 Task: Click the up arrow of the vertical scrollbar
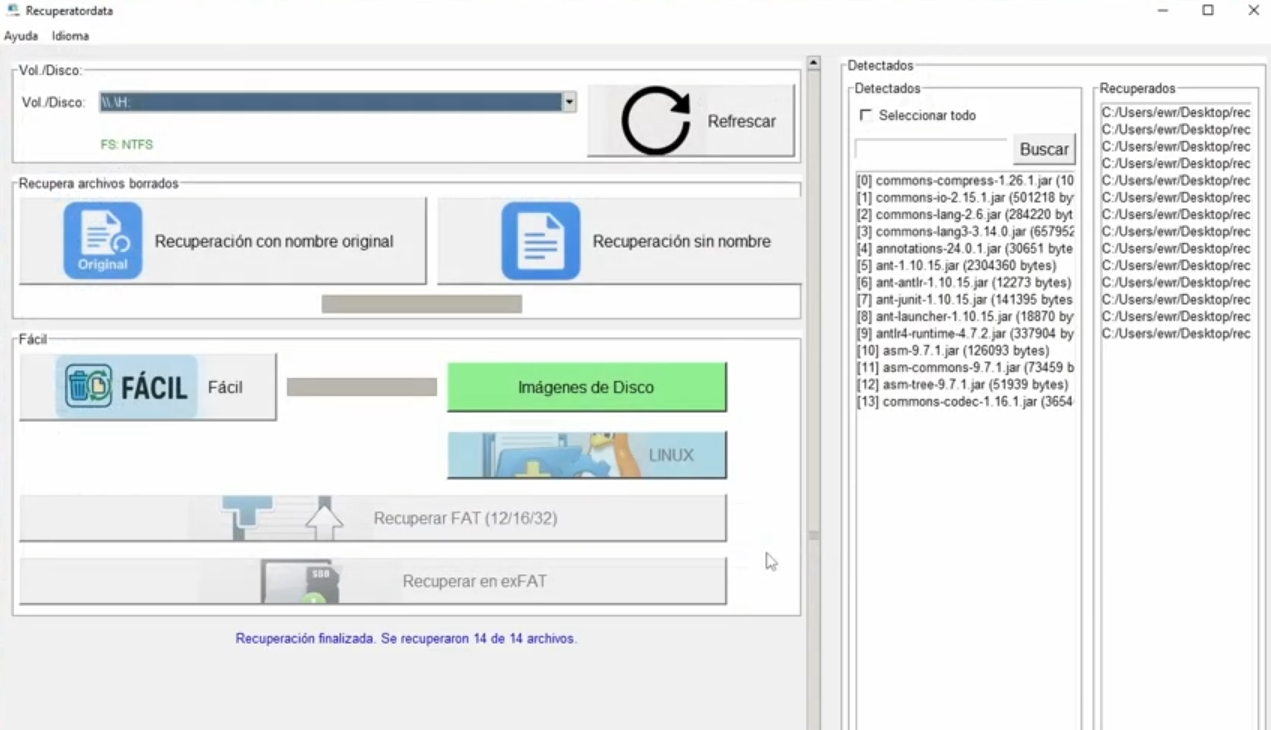tap(813, 64)
